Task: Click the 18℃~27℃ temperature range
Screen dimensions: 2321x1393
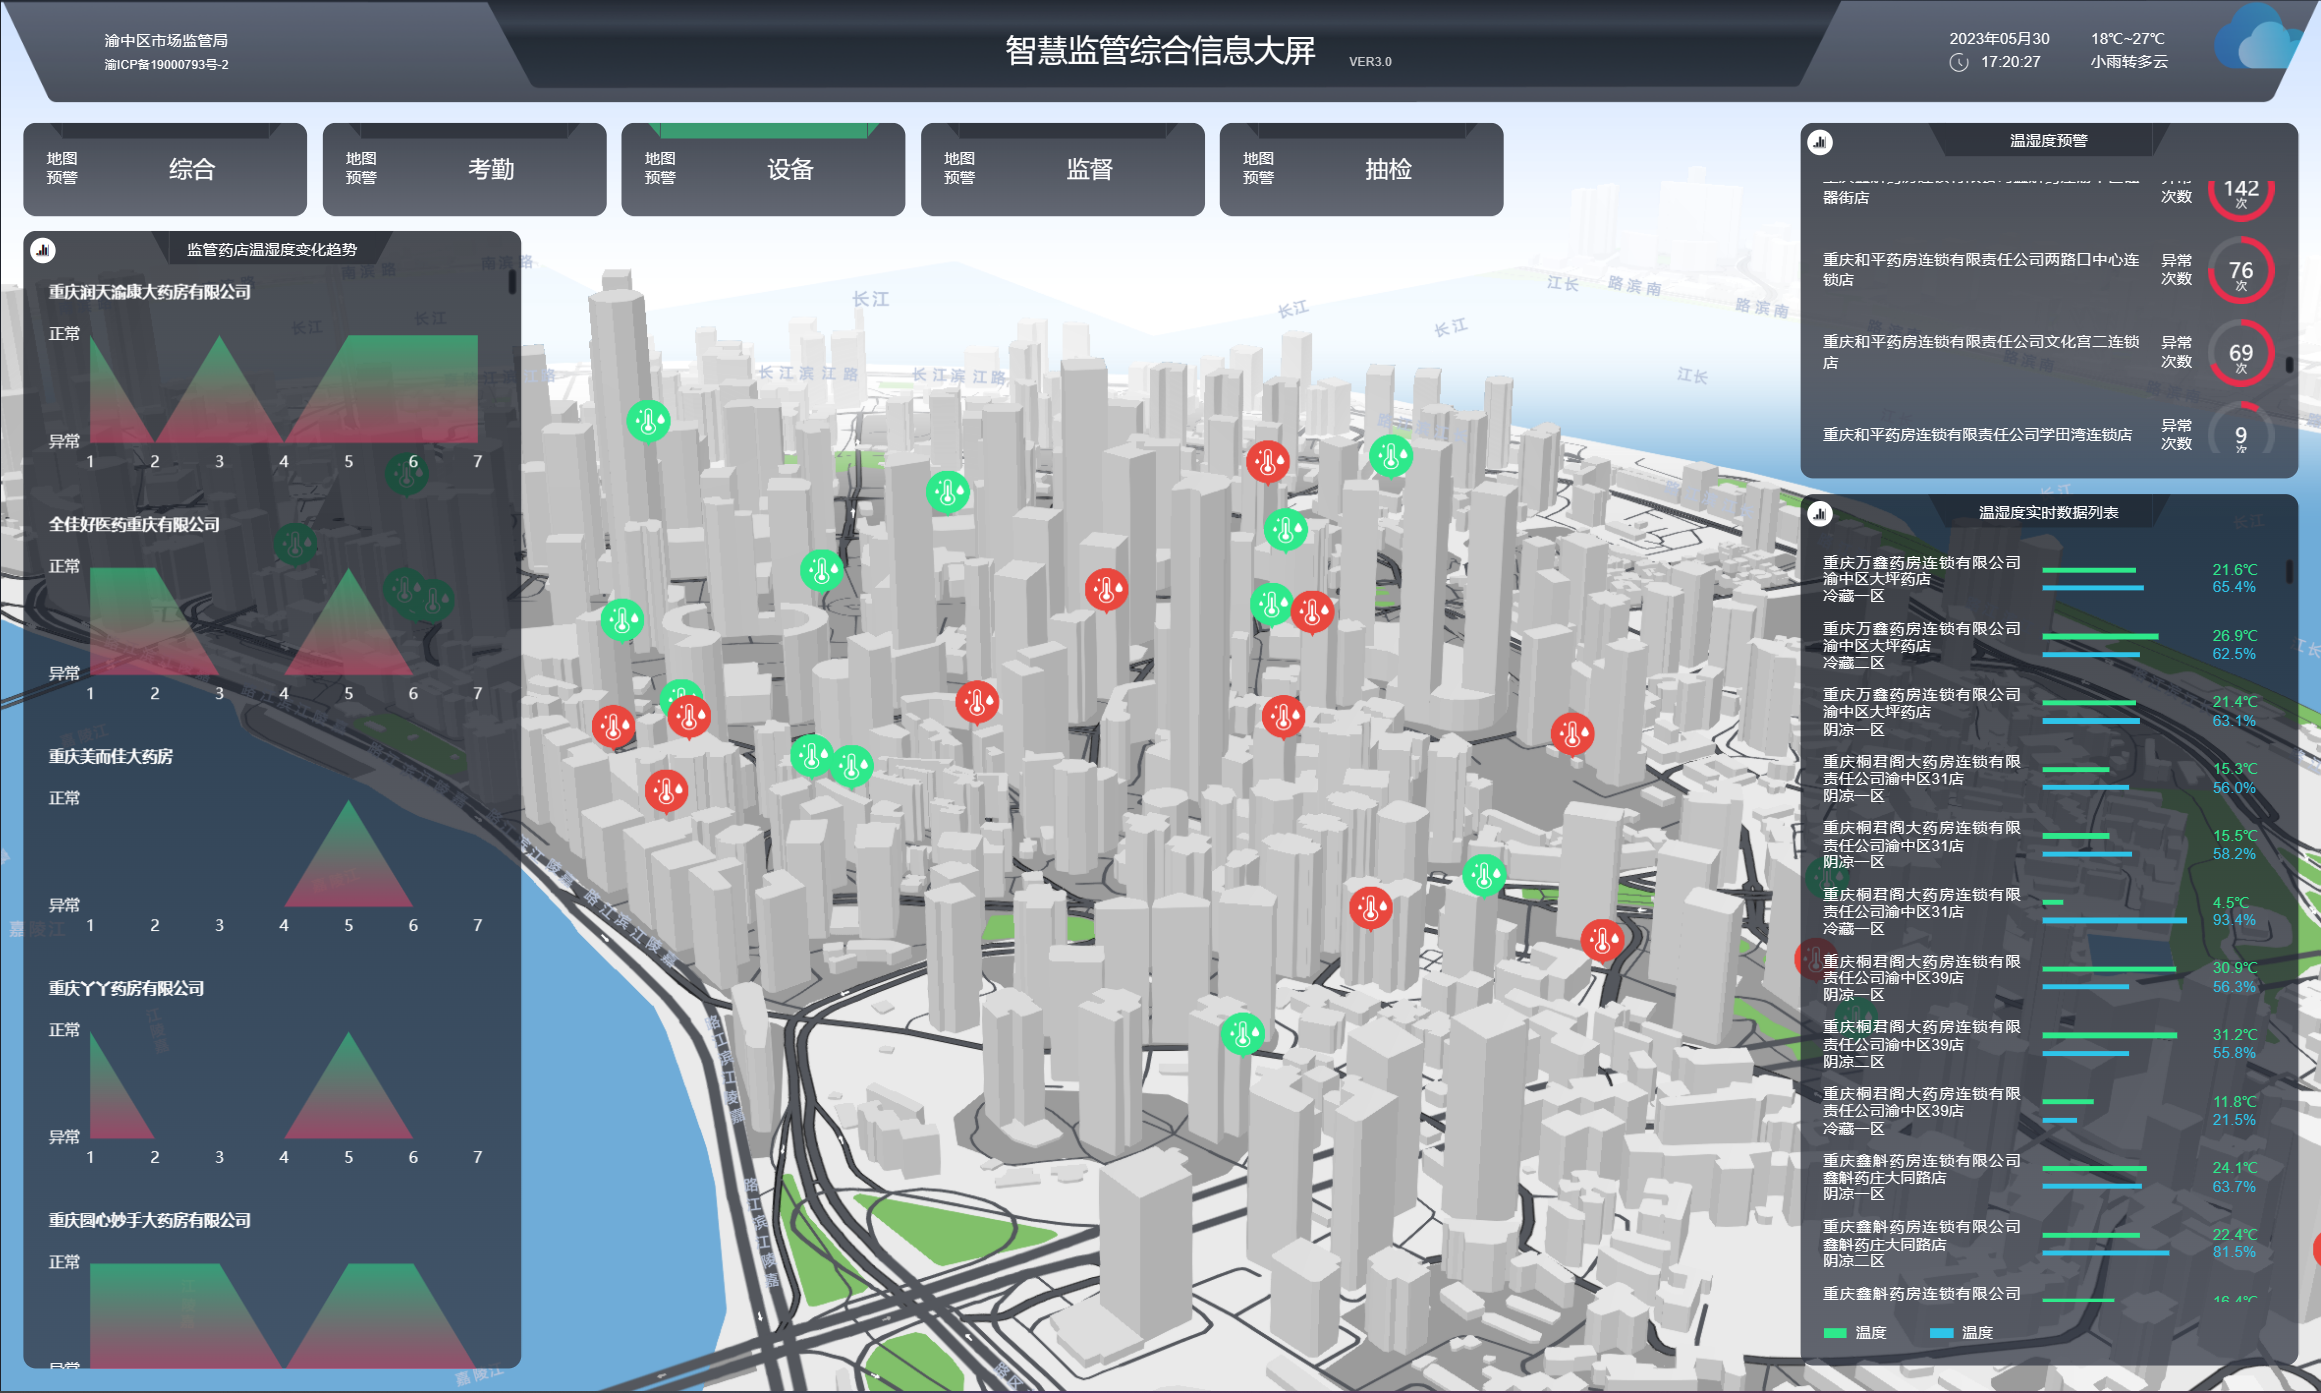Action: click(2127, 39)
